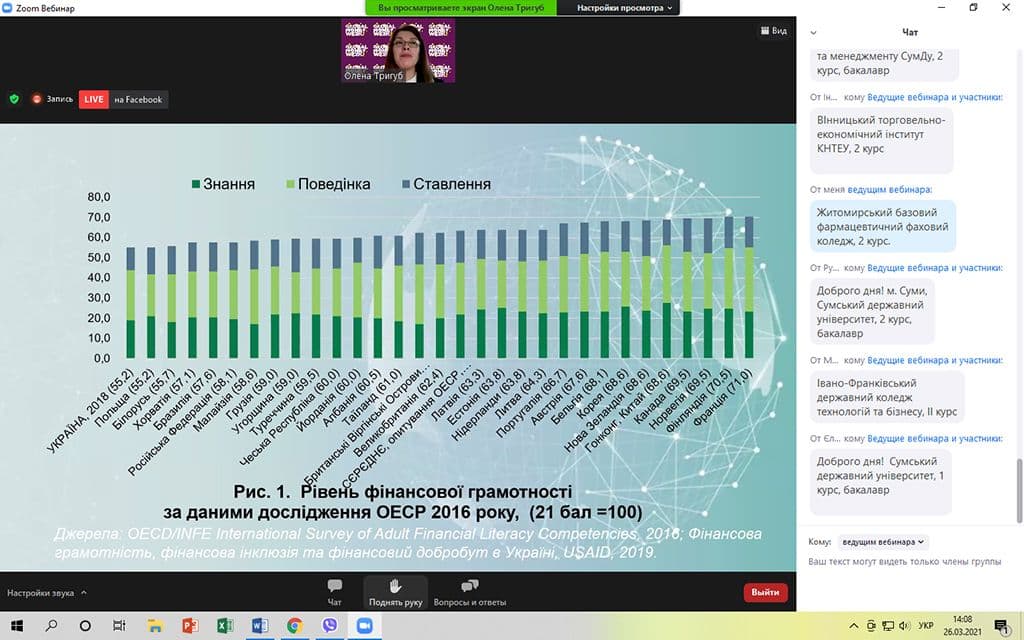Click Поведінка legend color swatch

pos(290,184)
